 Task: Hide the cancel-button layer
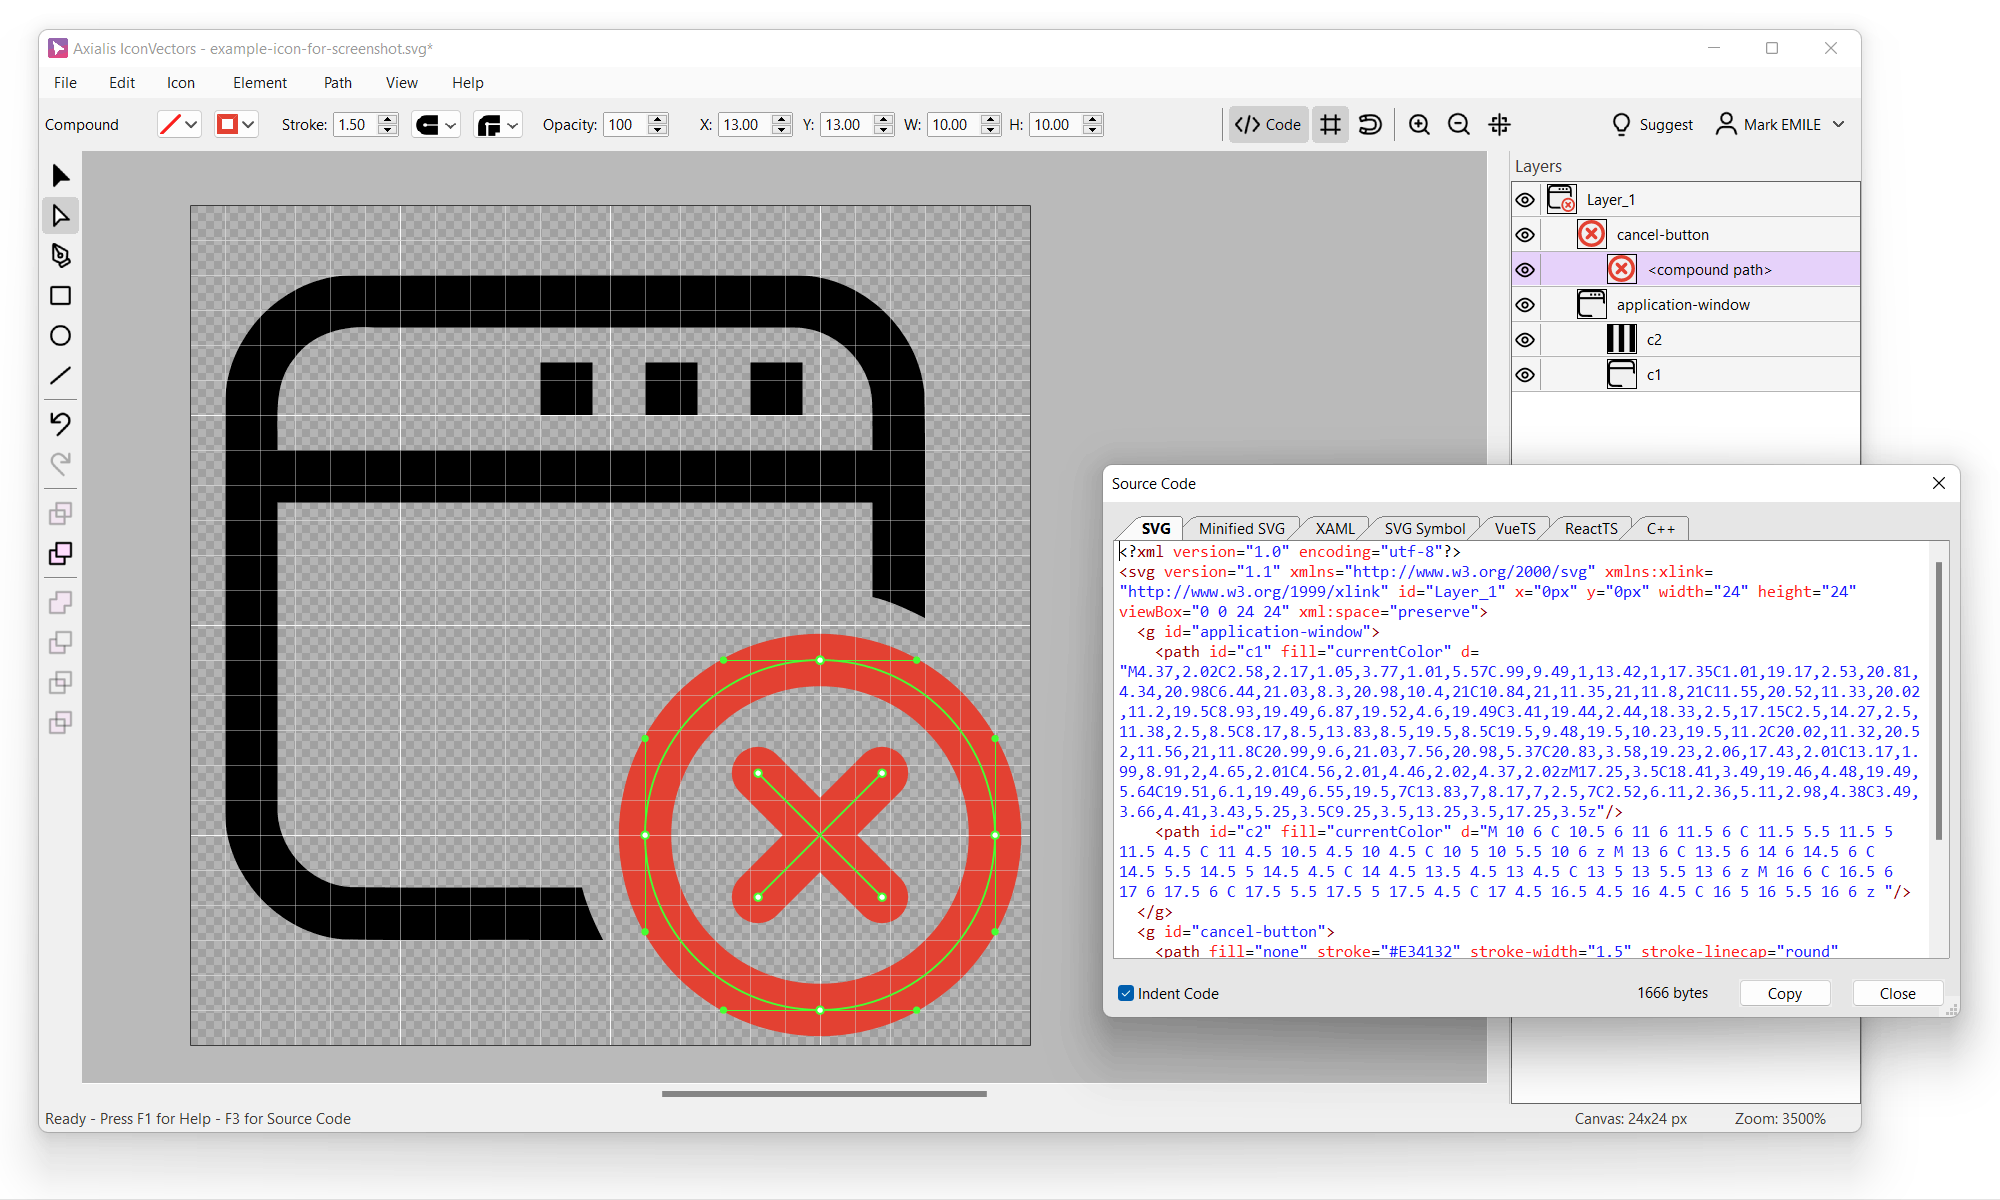1525,235
